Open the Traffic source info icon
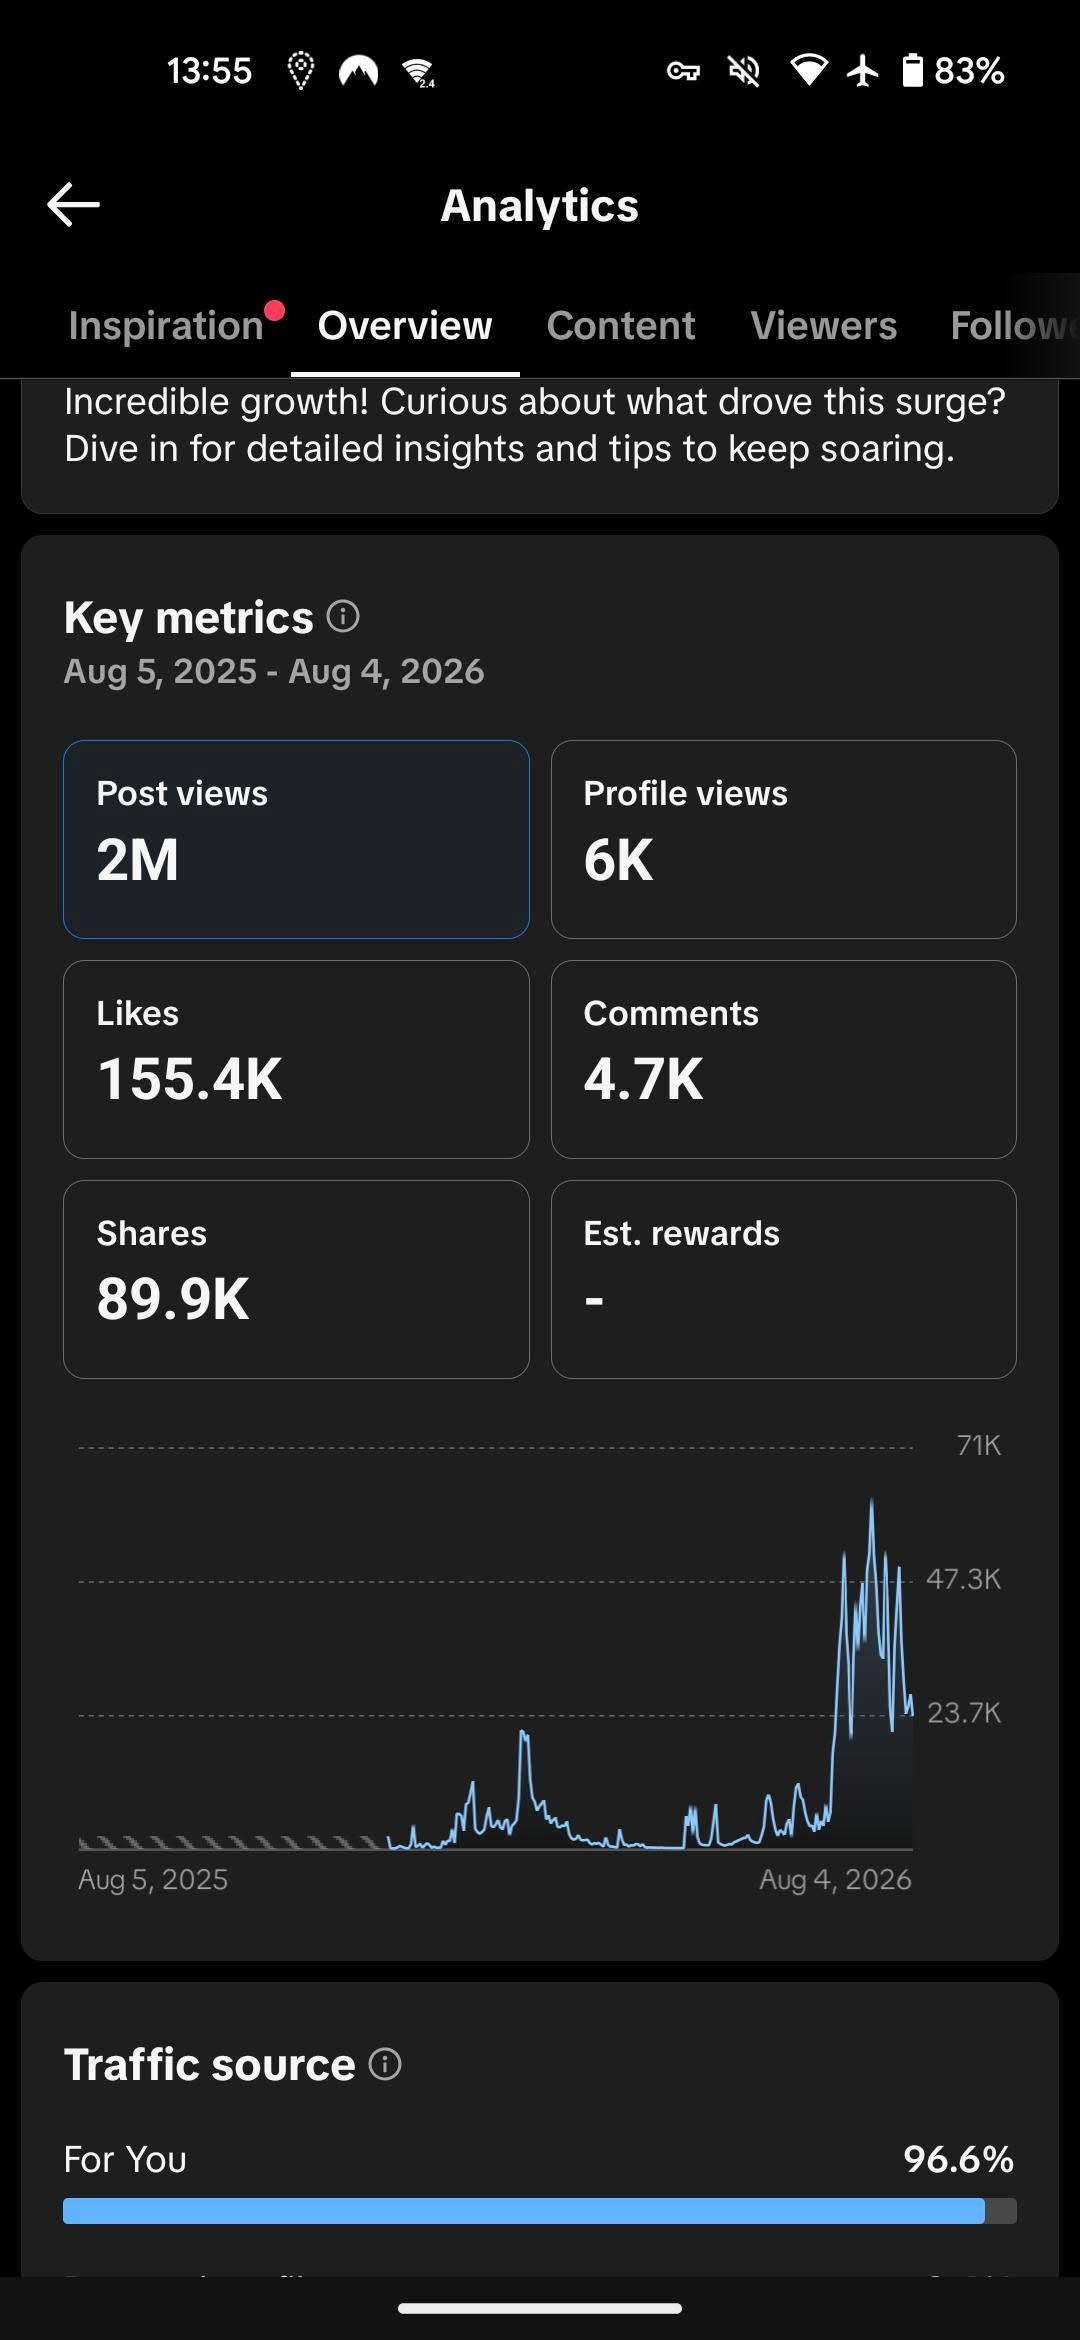 pos(385,2063)
